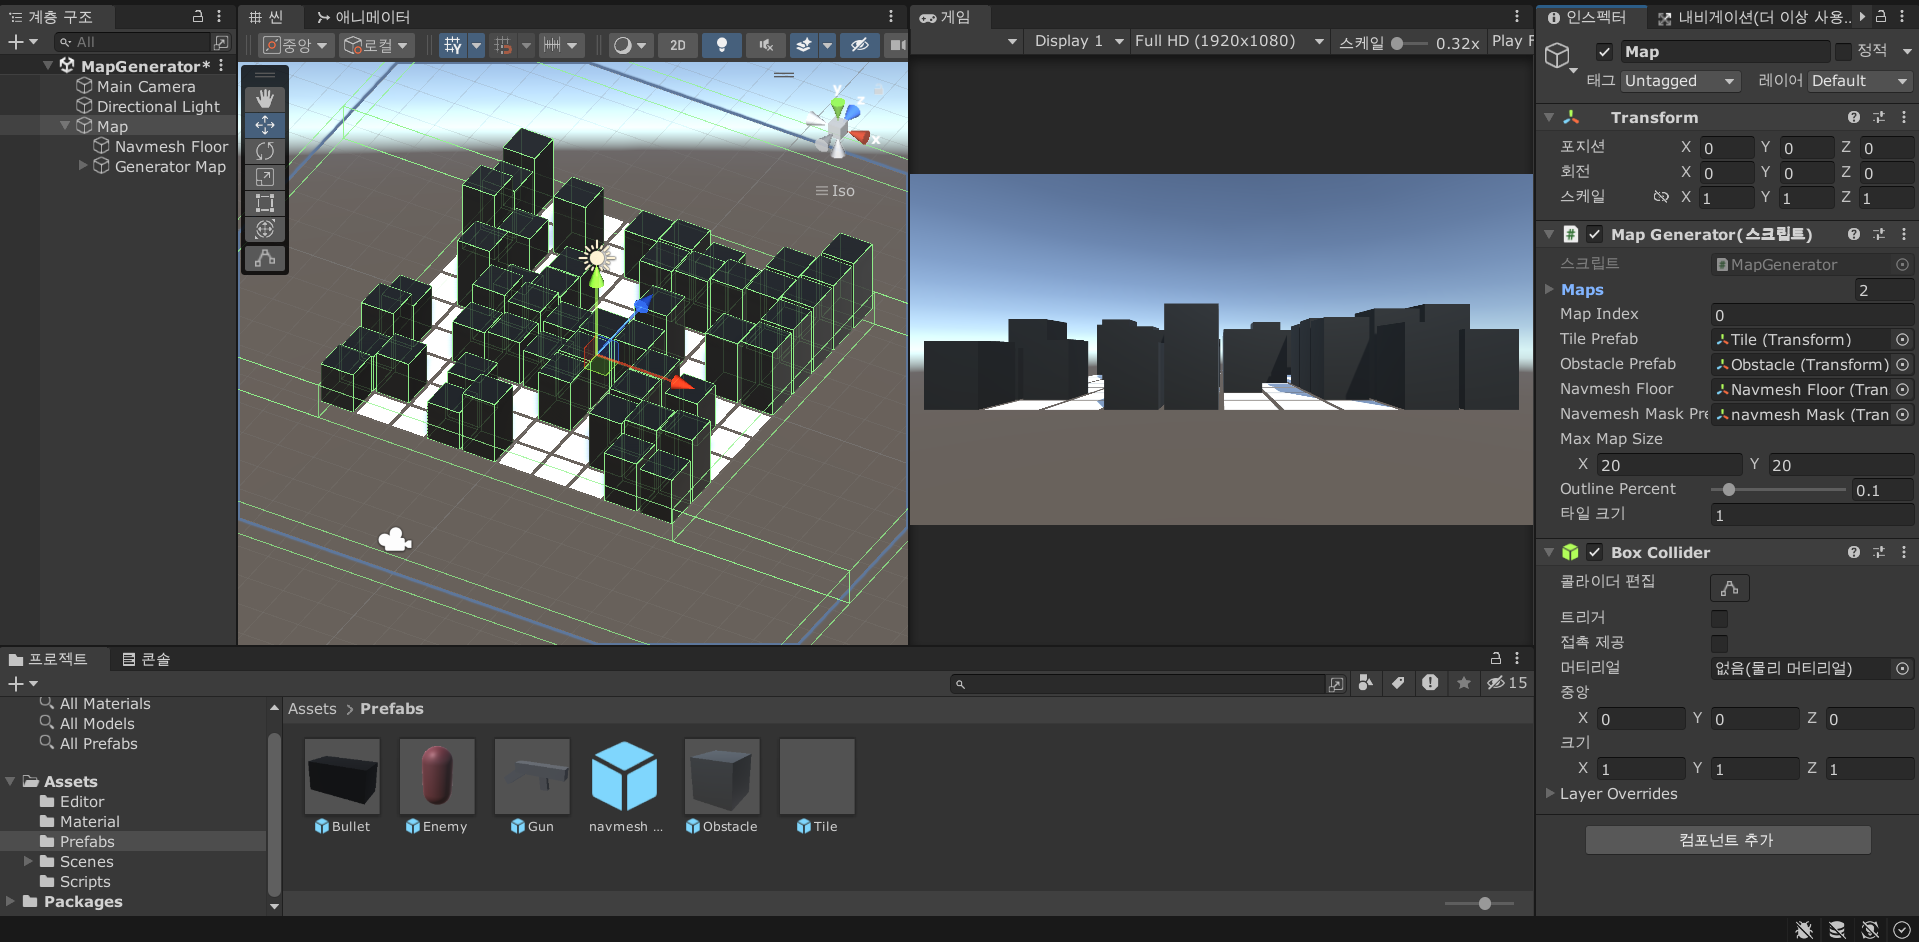Viewport: 1919px width, 942px height.
Task: Open Map Generator preset settings icon
Action: (1879, 234)
